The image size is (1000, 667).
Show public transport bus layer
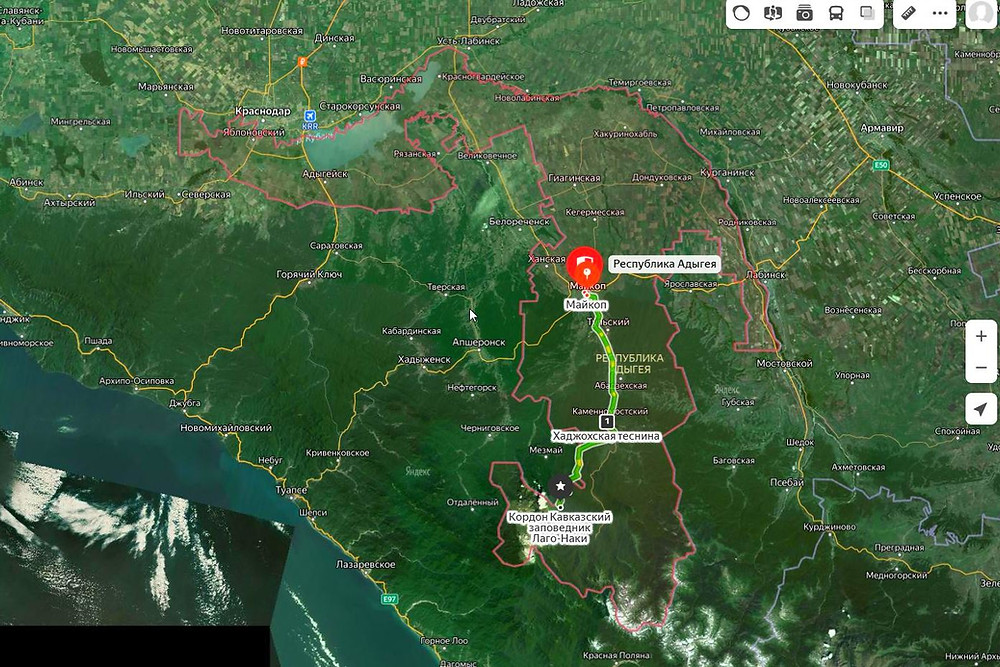(x=836, y=13)
